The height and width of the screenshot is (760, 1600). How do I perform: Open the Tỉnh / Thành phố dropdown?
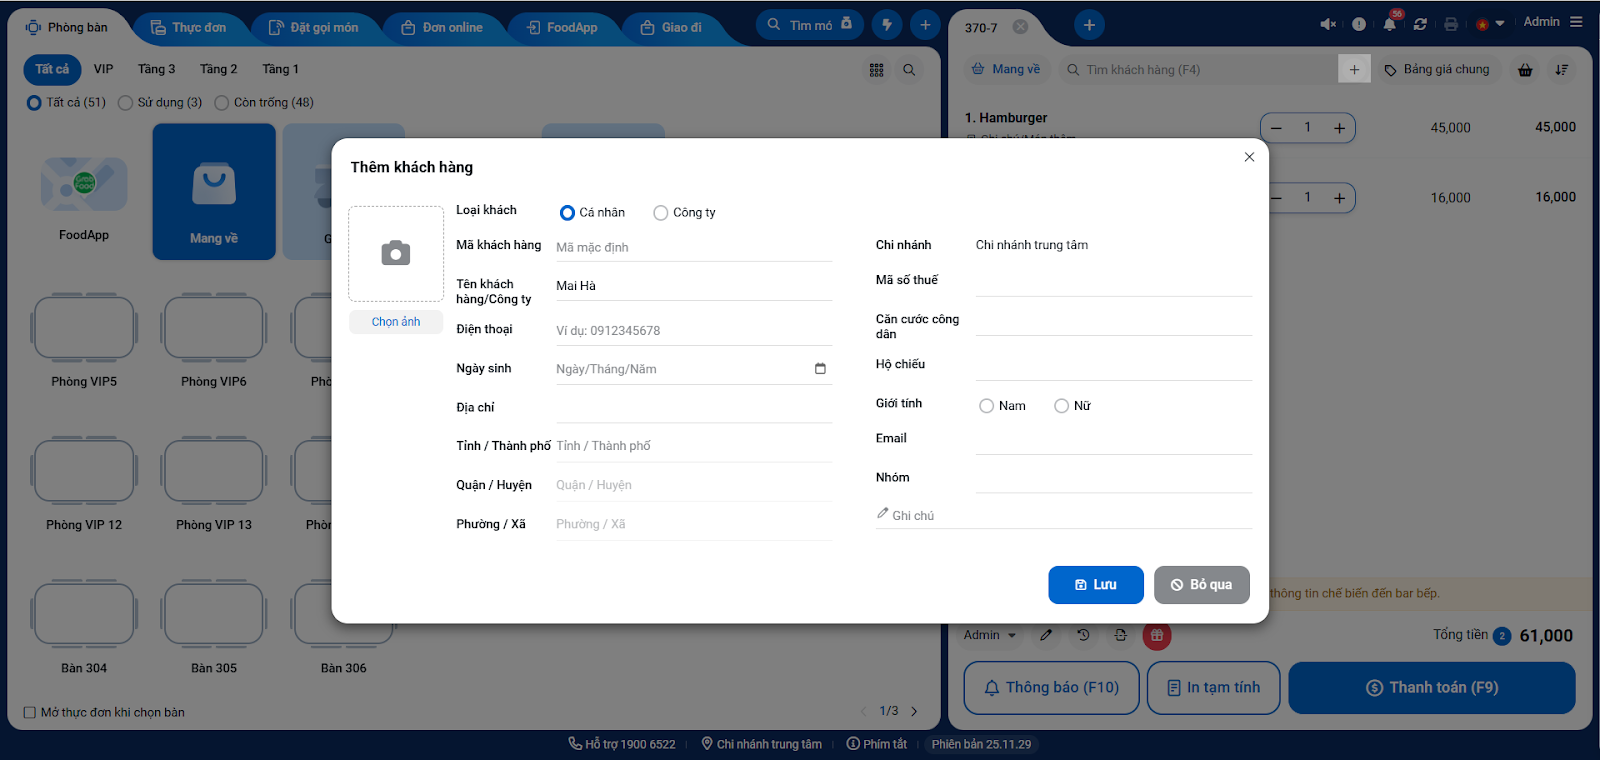point(694,446)
